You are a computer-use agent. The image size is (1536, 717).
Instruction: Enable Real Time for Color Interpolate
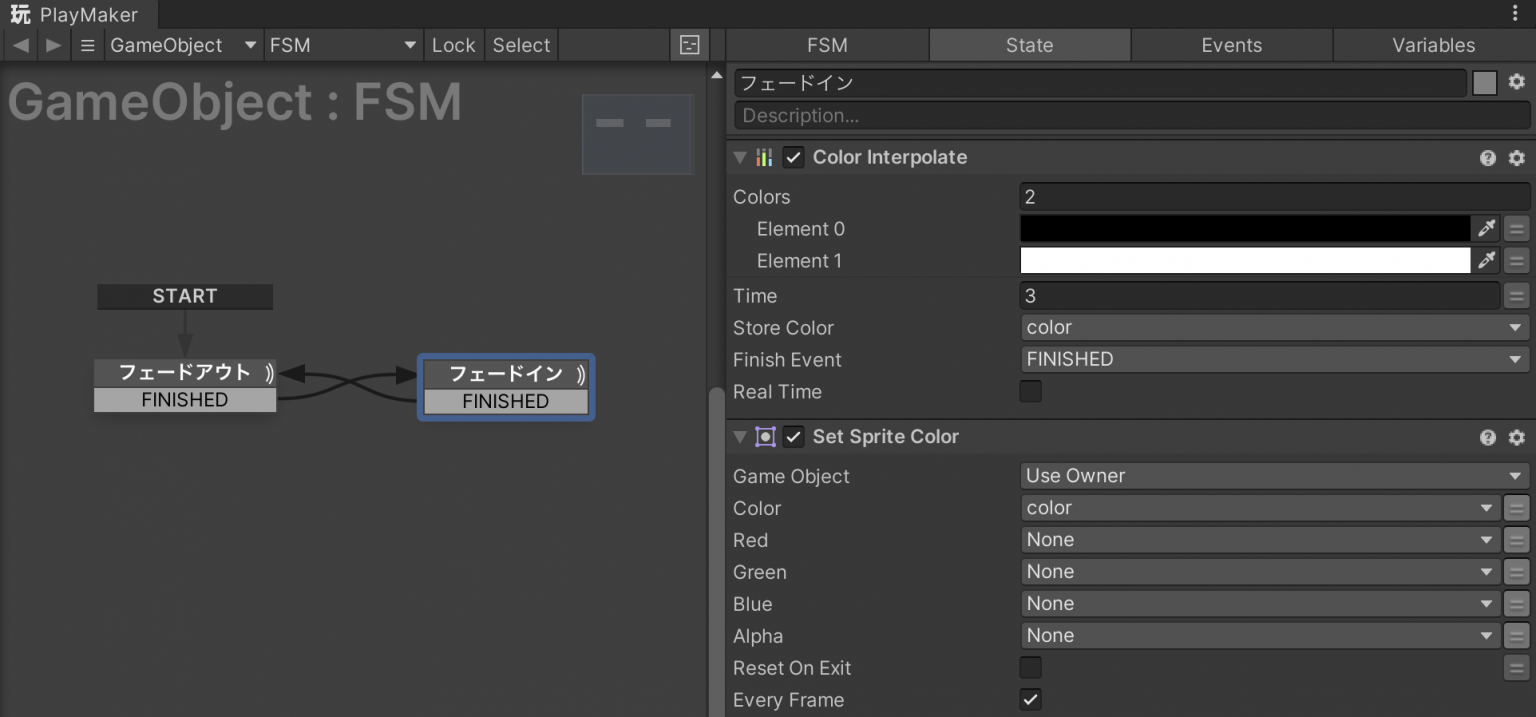pyautogui.click(x=1030, y=391)
